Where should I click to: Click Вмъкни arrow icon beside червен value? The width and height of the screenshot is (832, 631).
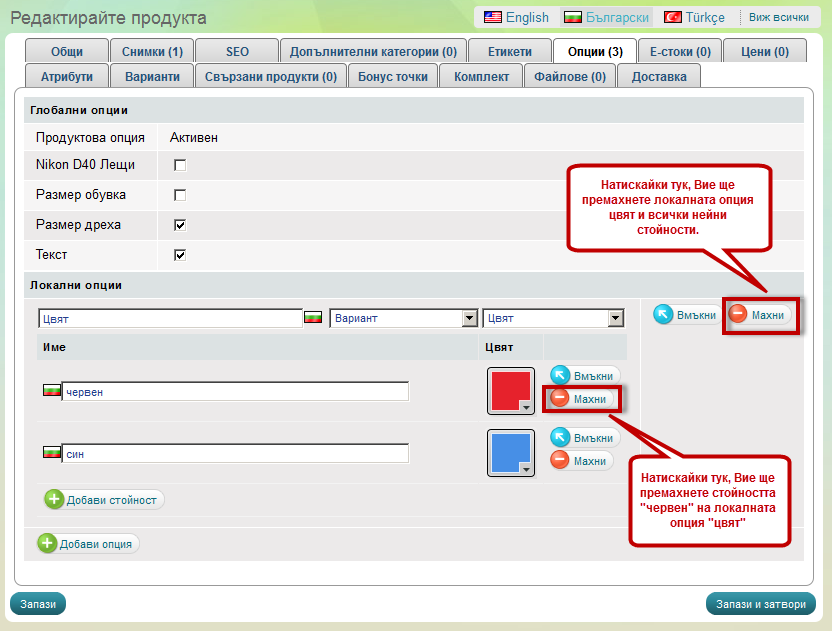[561, 376]
